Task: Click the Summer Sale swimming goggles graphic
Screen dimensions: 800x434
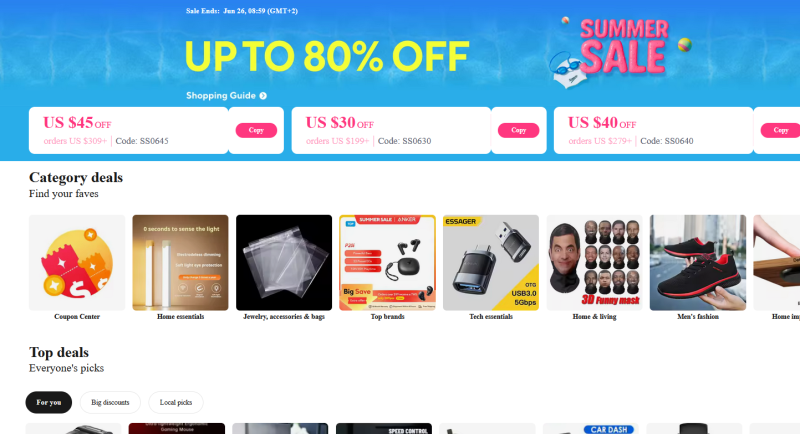Action: click(x=565, y=70)
